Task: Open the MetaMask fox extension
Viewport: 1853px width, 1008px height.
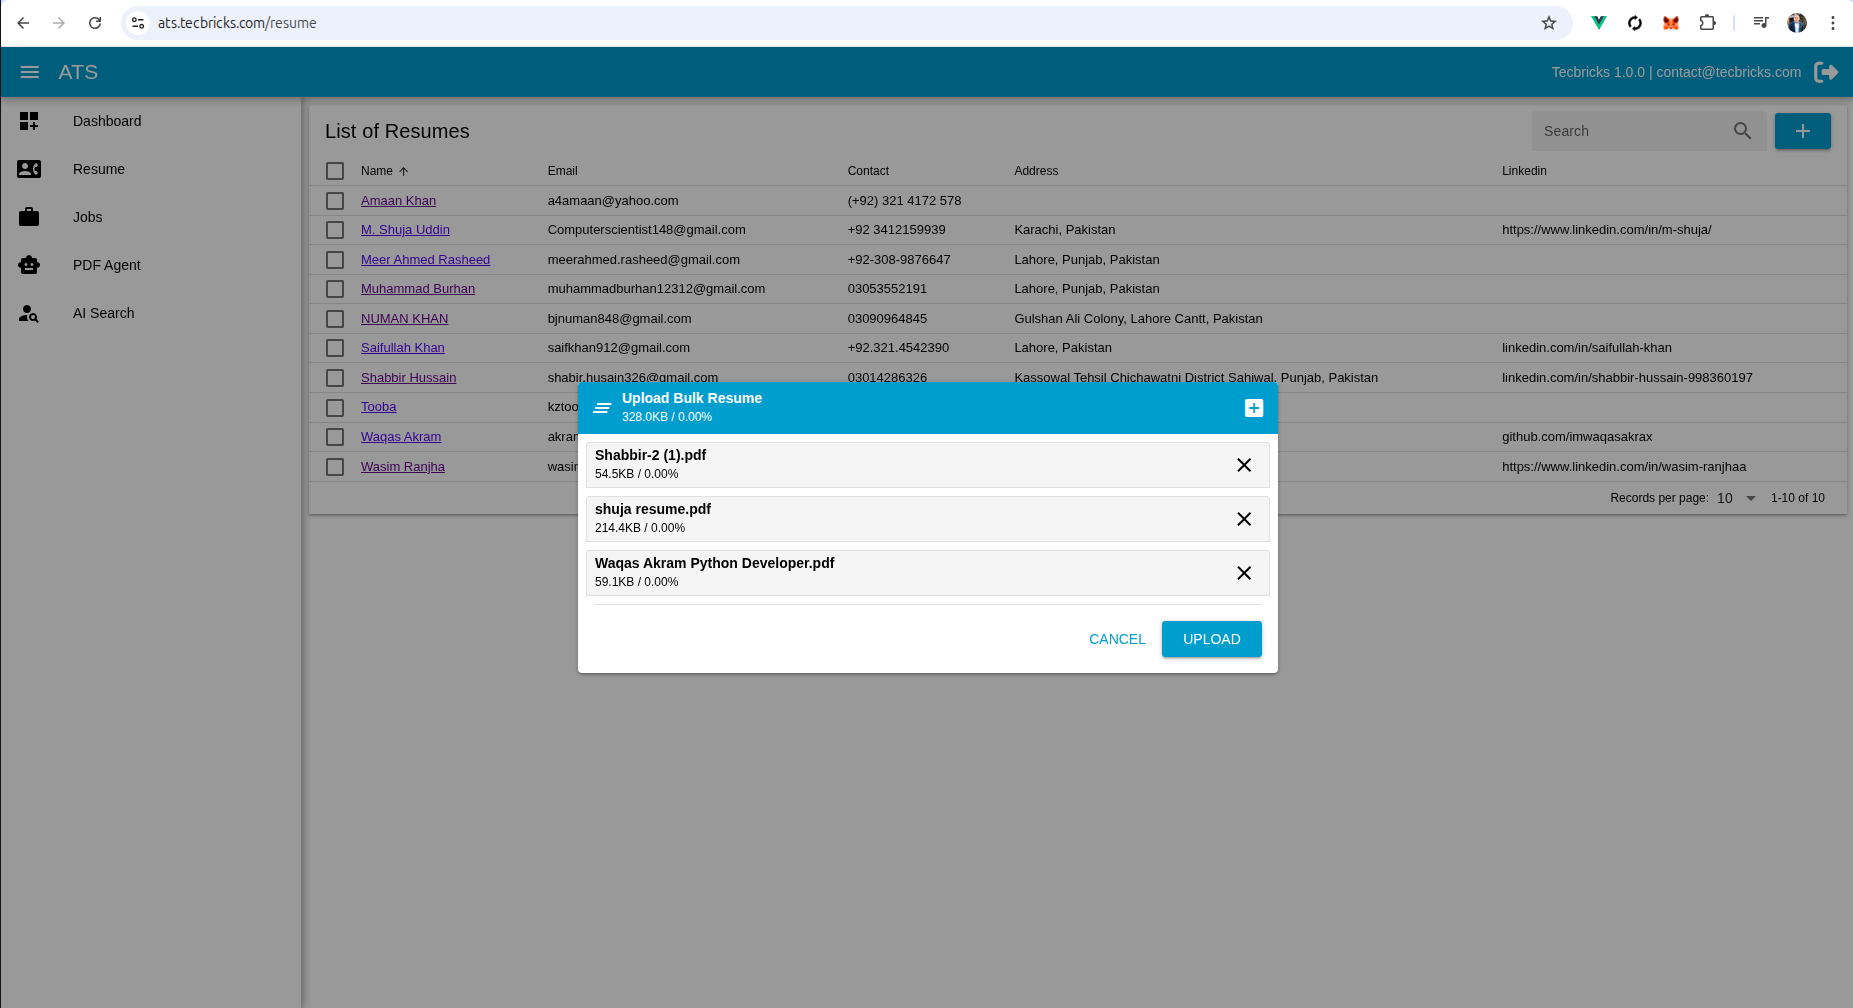Action: (1671, 23)
